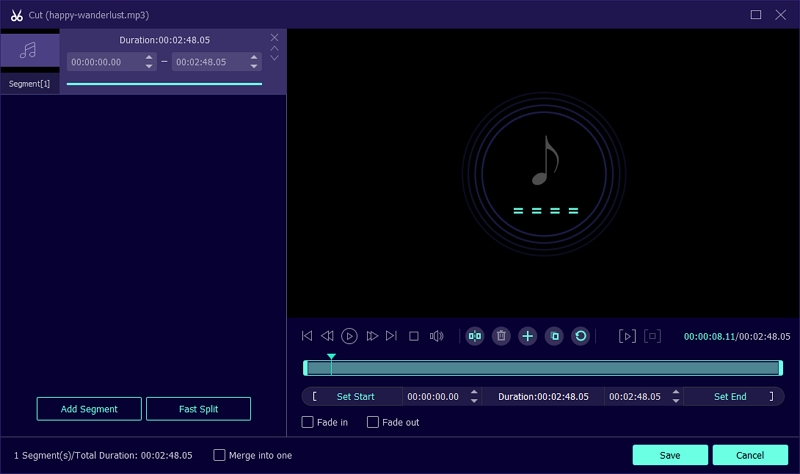The image size is (800, 474).
Task: Click the fast-forward playback icon
Action: [372, 336]
